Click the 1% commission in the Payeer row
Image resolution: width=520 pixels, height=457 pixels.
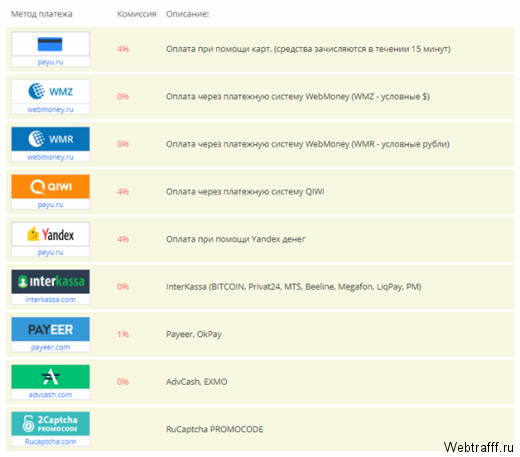[123, 334]
